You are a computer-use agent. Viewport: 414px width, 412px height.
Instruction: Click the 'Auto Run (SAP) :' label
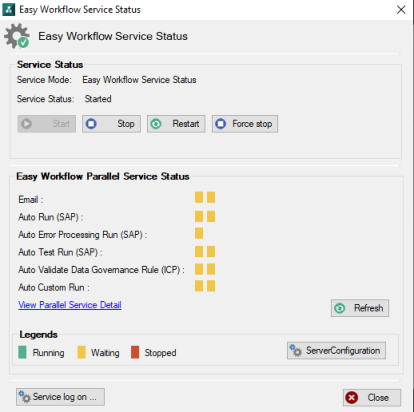pos(51,217)
